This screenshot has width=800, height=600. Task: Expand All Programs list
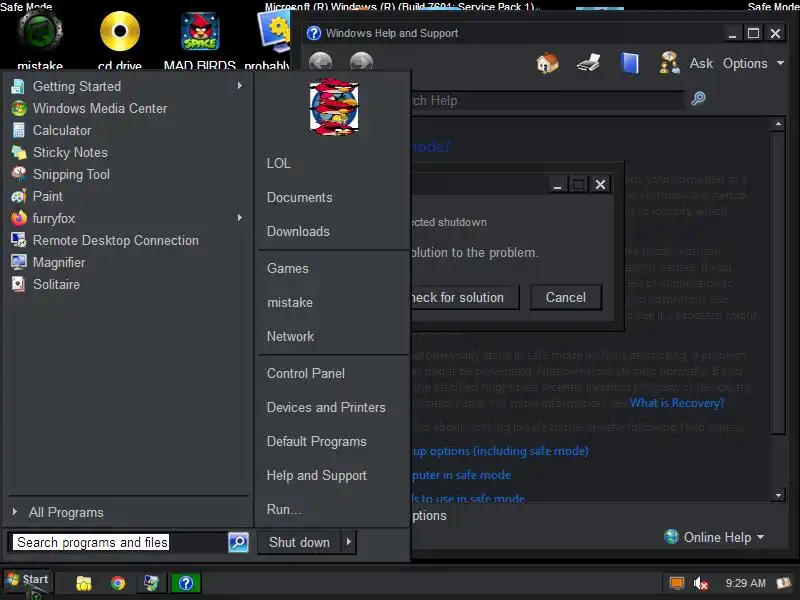click(x=66, y=512)
